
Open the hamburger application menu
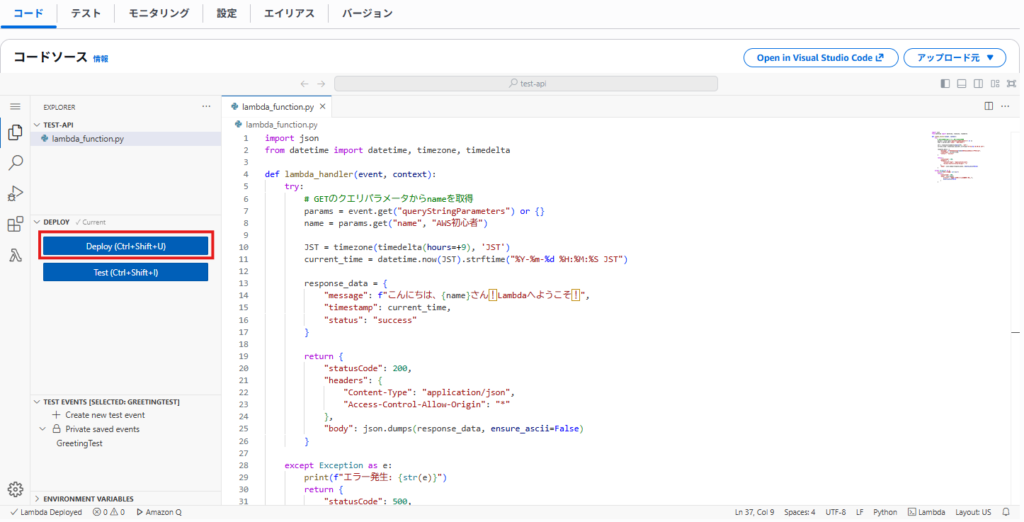pyautogui.click(x=15, y=106)
